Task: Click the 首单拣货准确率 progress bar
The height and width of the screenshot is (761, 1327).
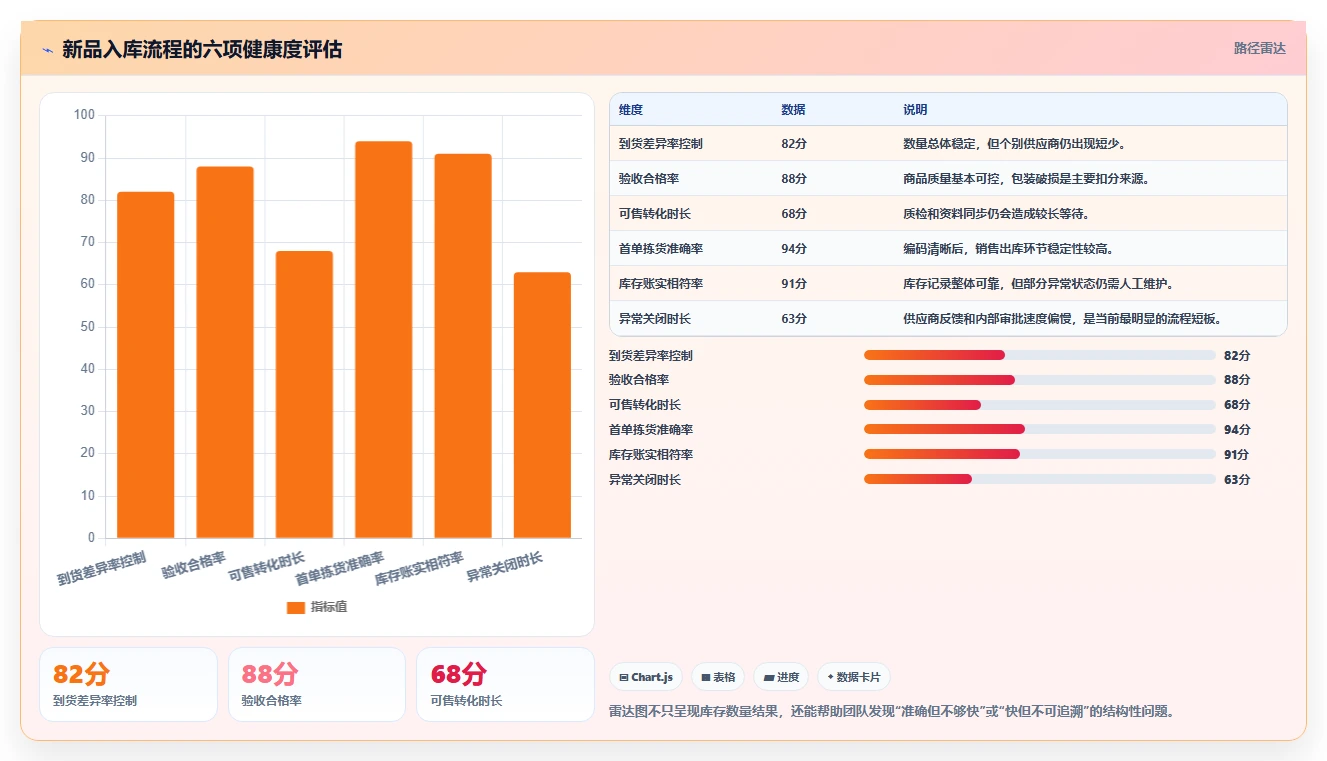Action: coord(1040,429)
